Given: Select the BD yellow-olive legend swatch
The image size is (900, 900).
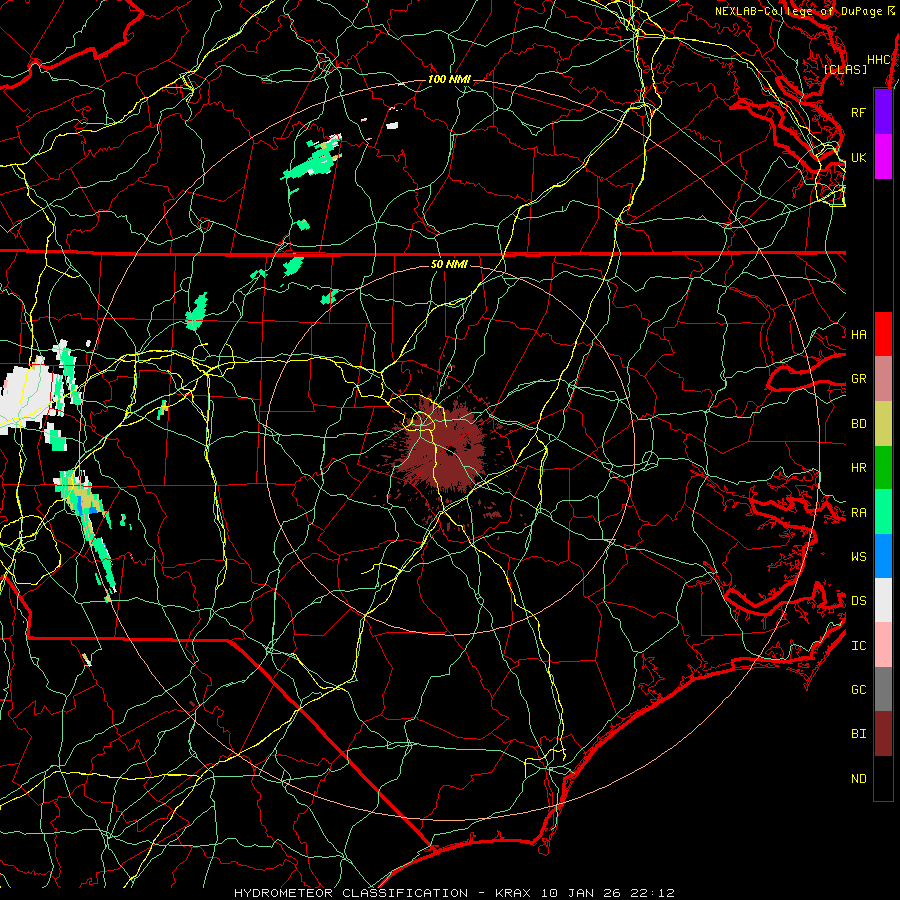Looking at the screenshot, I should click(x=883, y=424).
